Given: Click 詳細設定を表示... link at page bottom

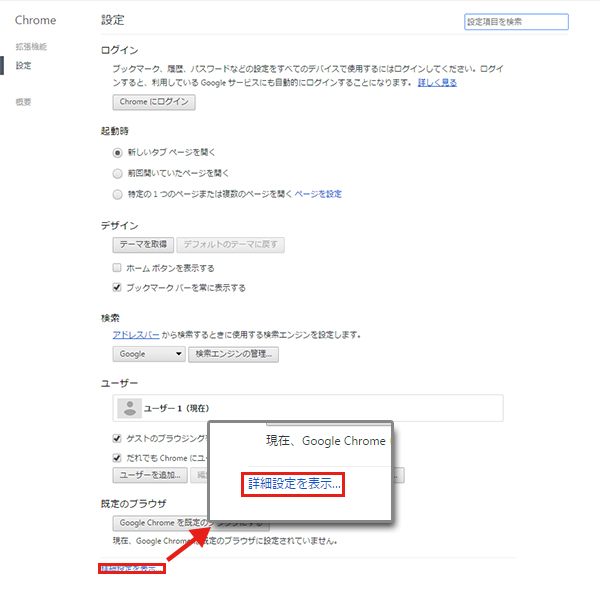Looking at the screenshot, I should [x=131, y=568].
